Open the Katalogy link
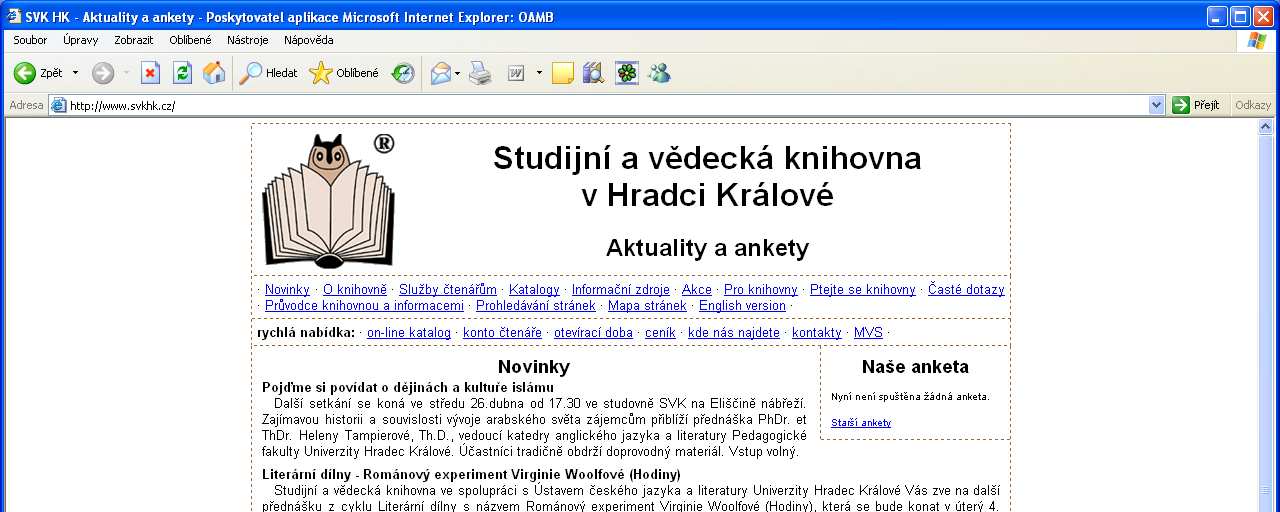1280x512 pixels. coord(534,290)
